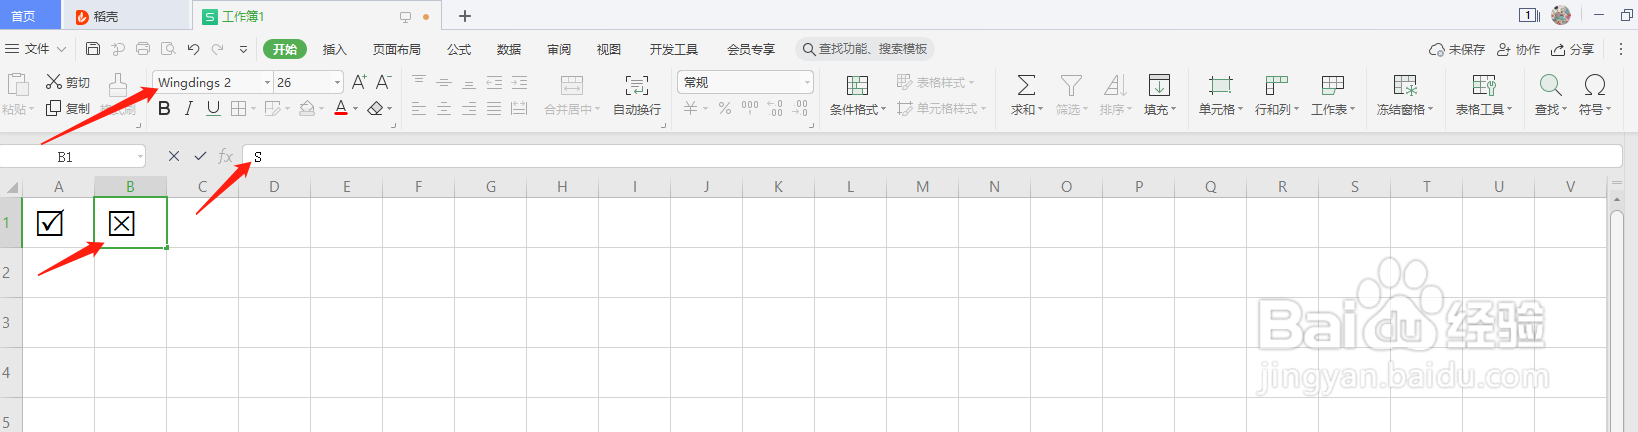Switch to the 公式 ribbon tab
The width and height of the screenshot is (1638, 432).
[459, 49]
